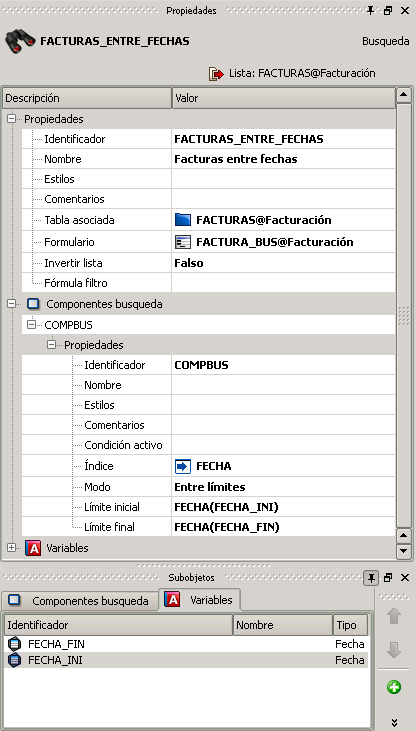Viewport: 416px width, 731px height.
Task: Click the FACTURAS_ENTRE_FECHAS header title
Action: (115, 41)
